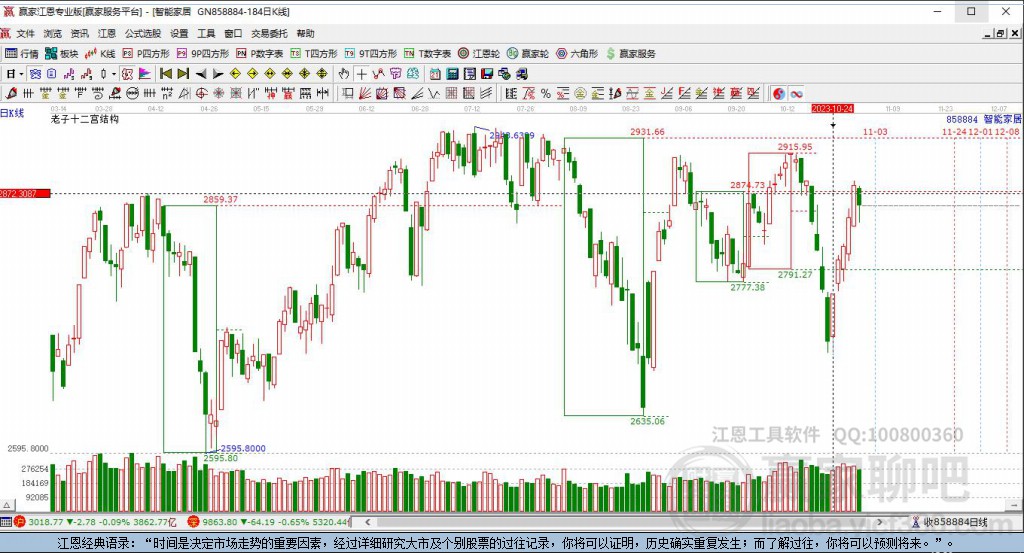
Task: Step chart right black arrow
Action: [218, 74]
